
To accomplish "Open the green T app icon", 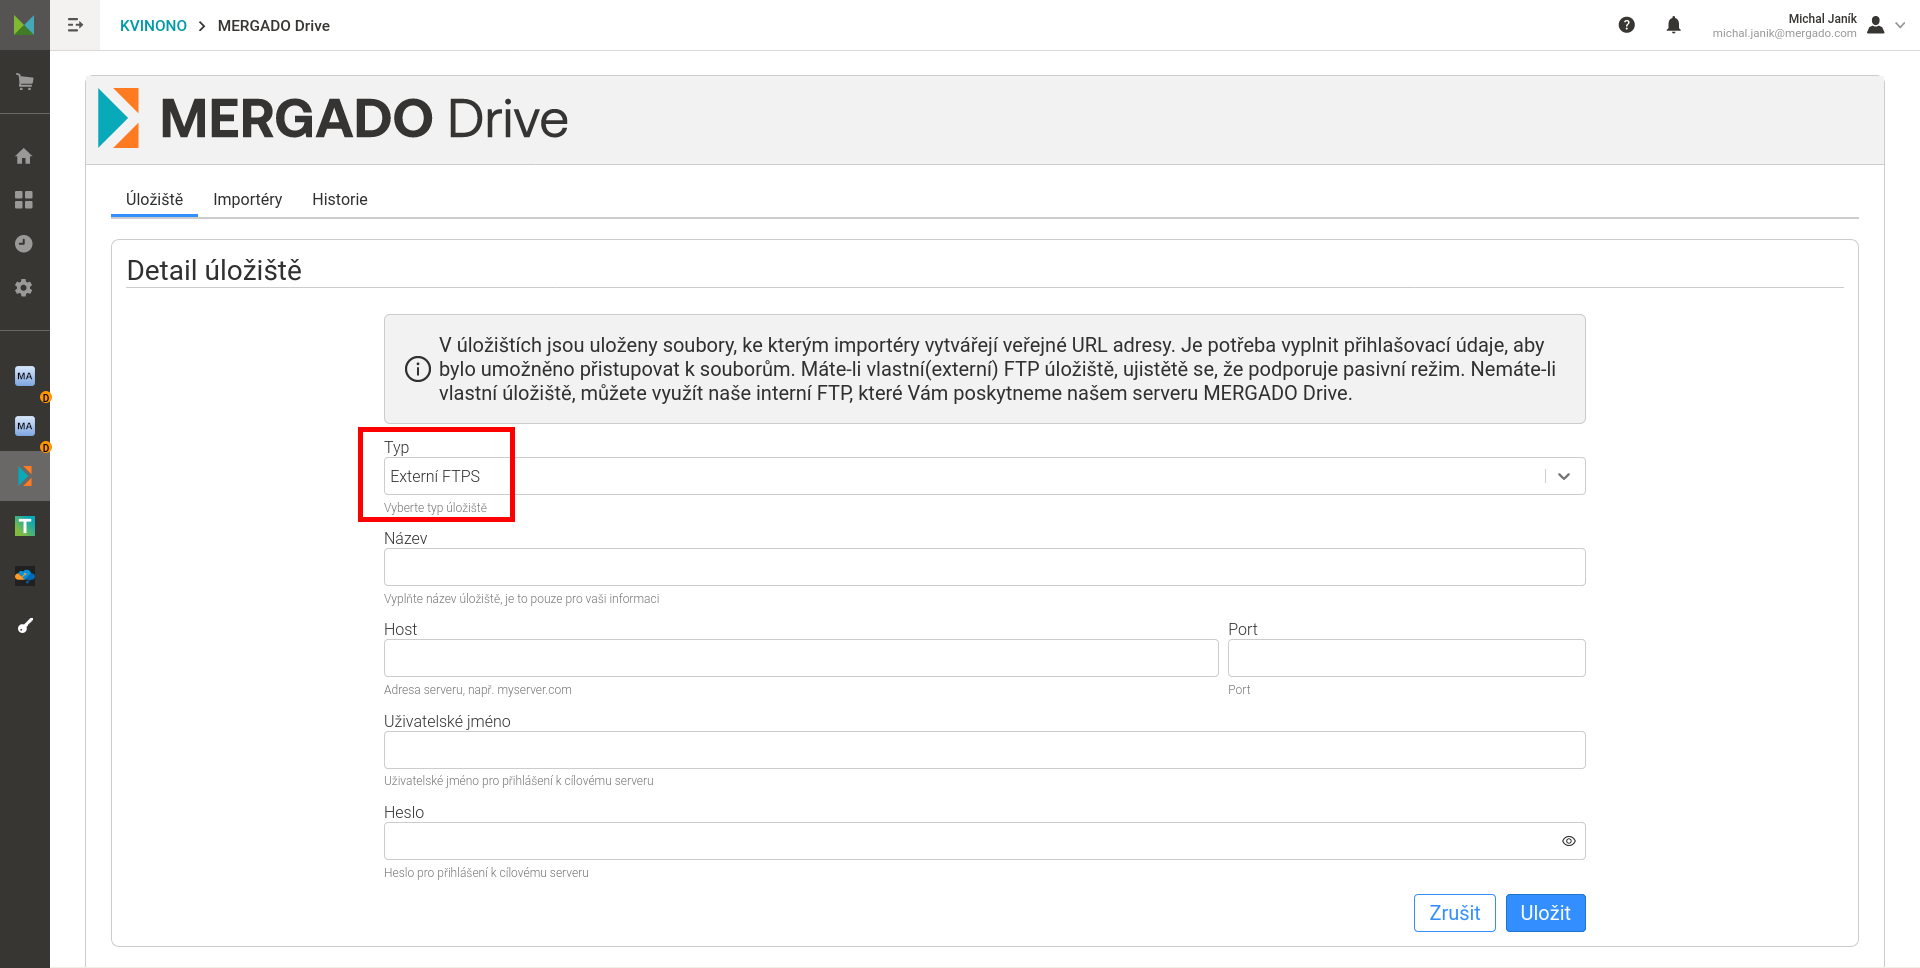I will coord(25,526).
